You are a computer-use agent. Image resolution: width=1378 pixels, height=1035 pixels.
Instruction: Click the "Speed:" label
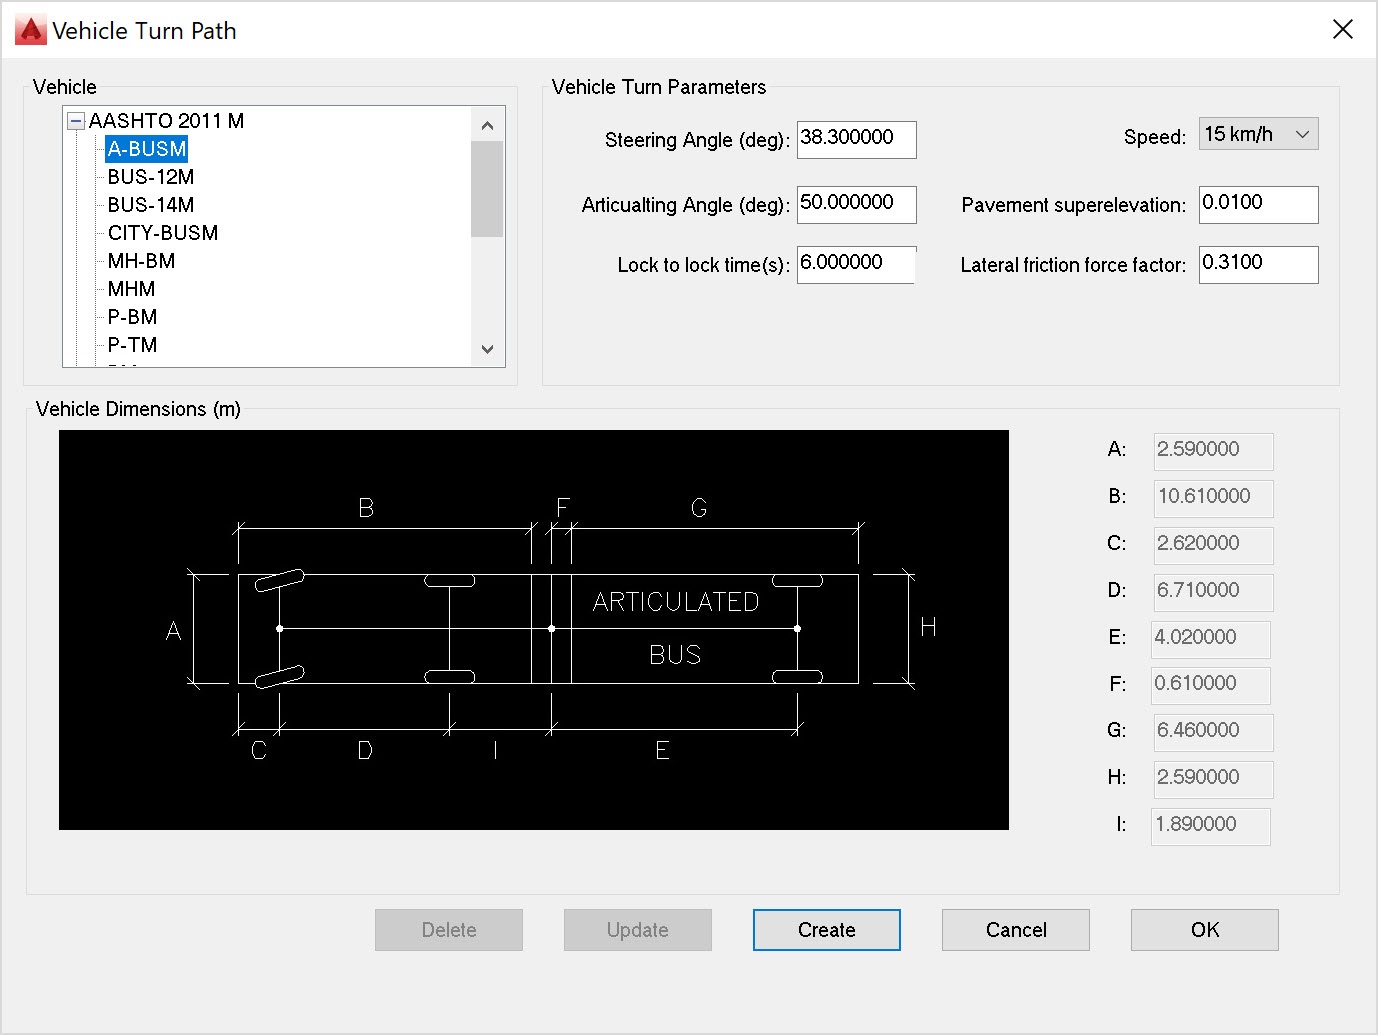point(1155,137)
